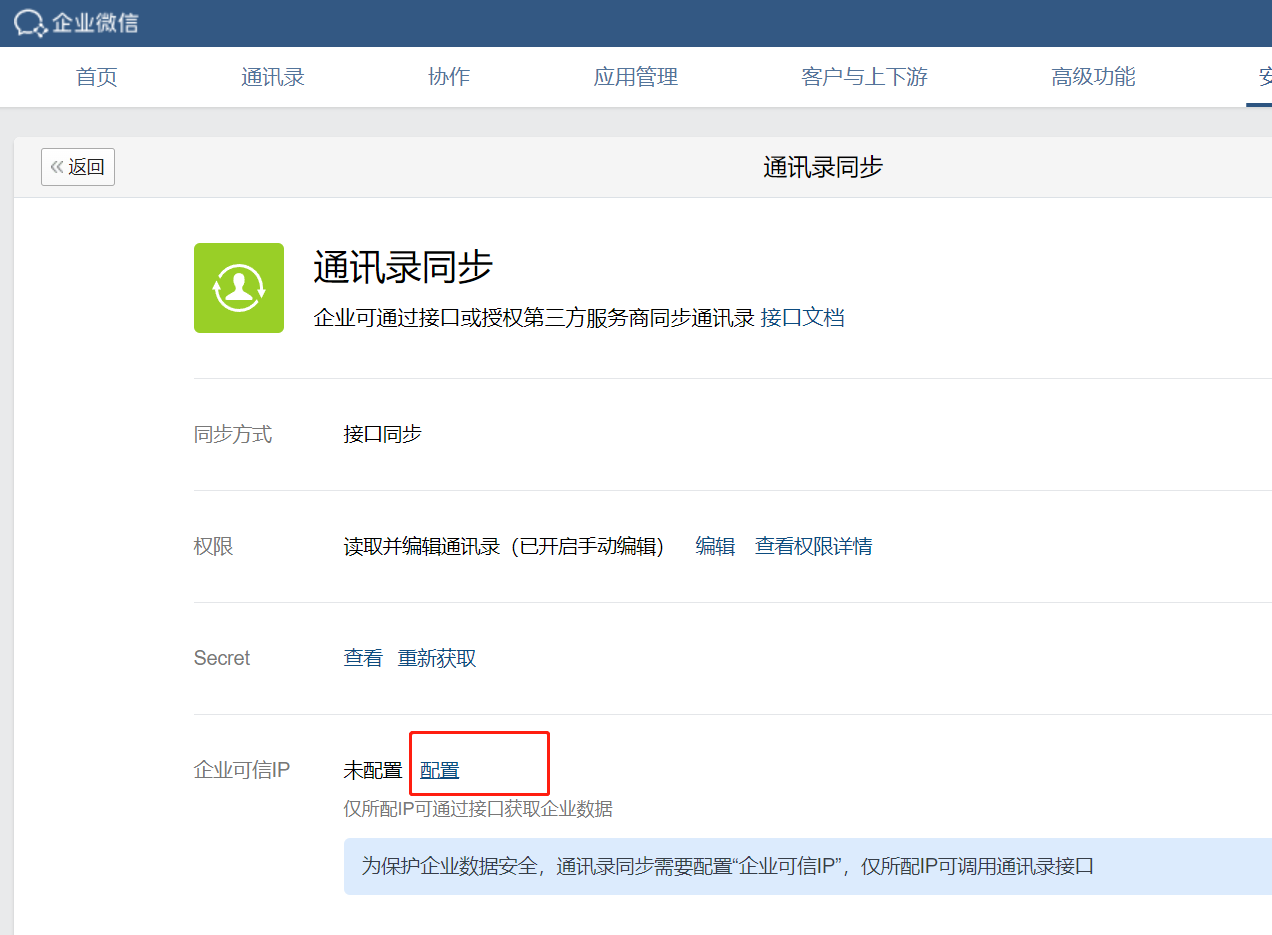Click 编辑 next to the permissions
The width and height of the screenshot is (1272, 935).
coord(715,546)
